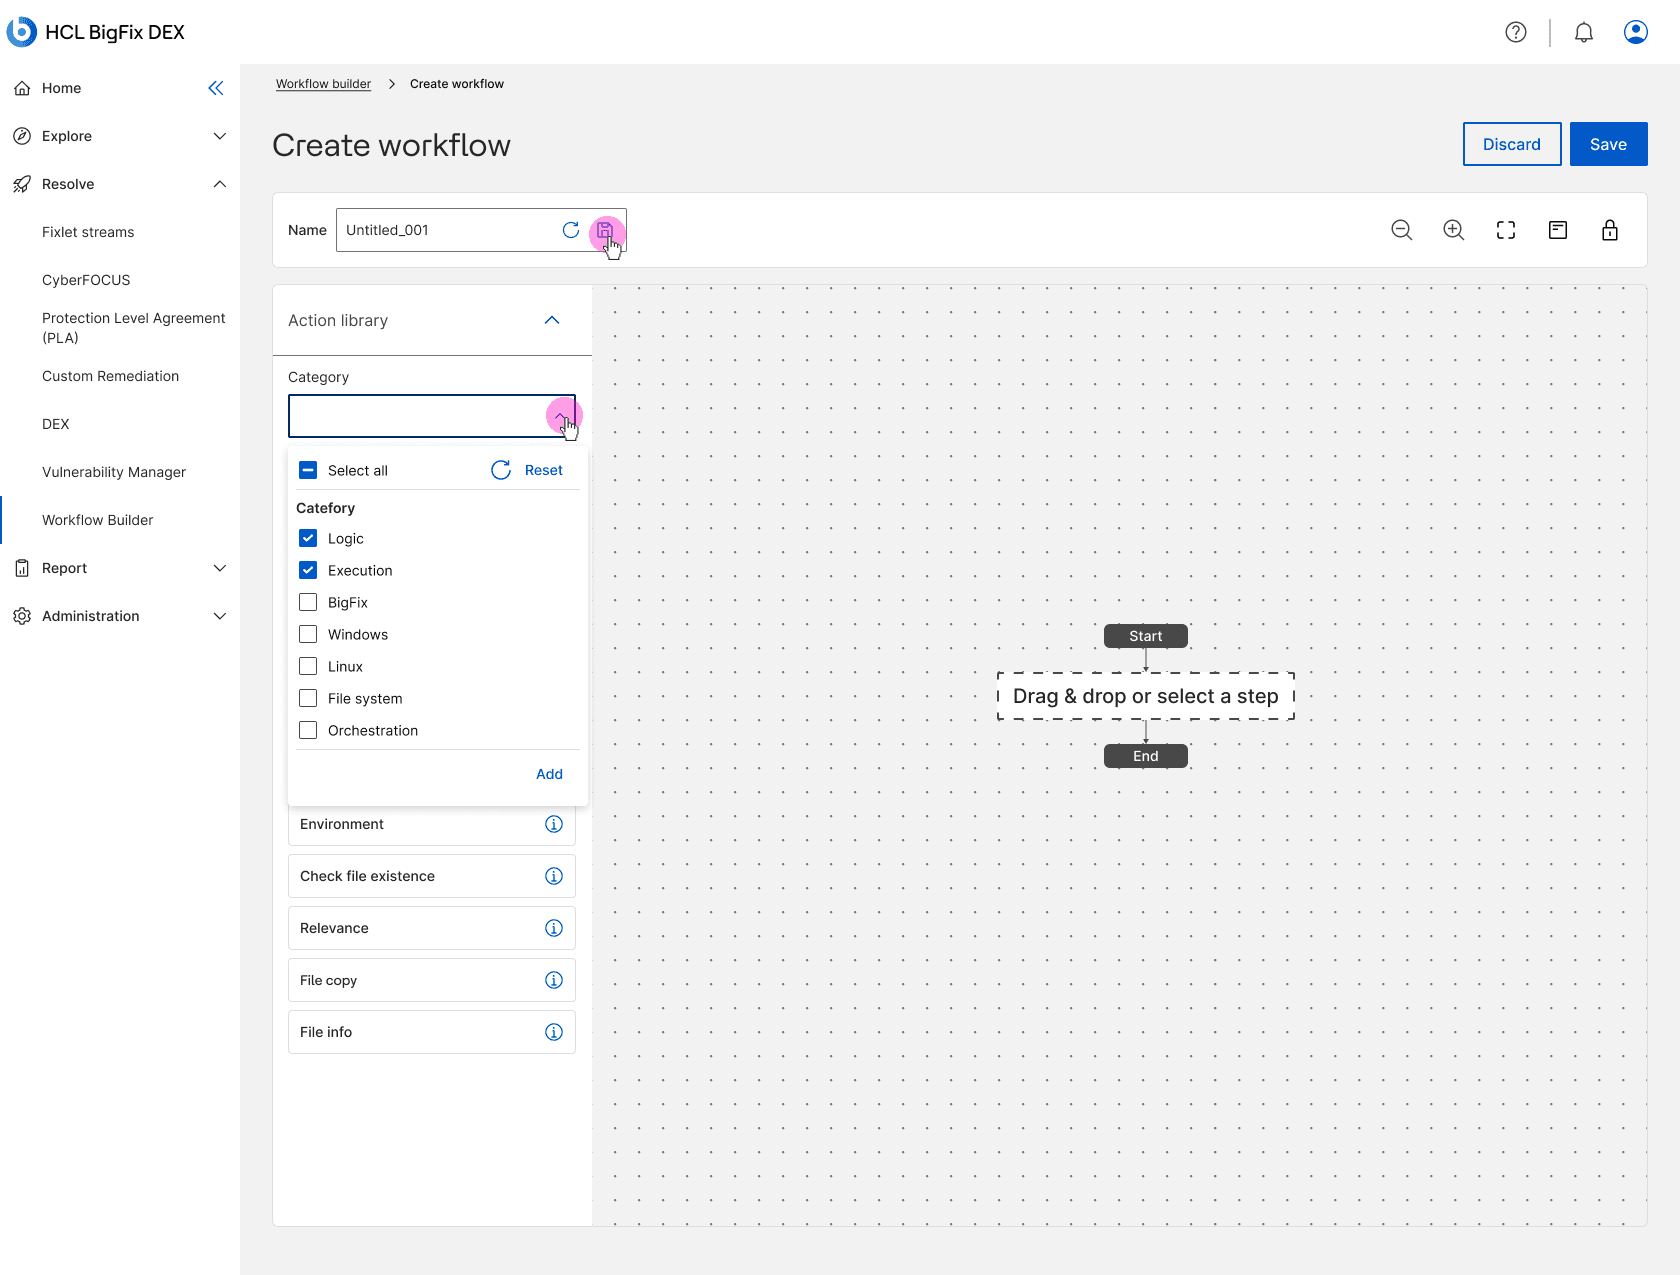Check the Windows category
Screen dimensions: 1680x1275
pyautogui.click(x=308, y=634)
